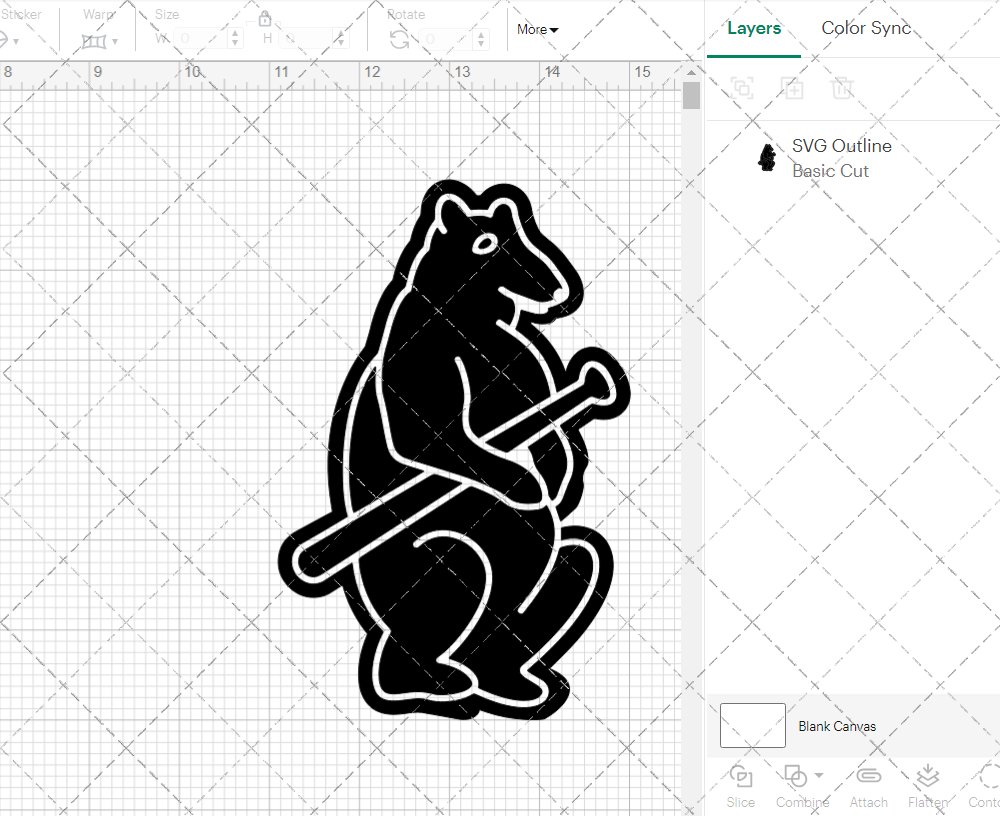Click the Blank Canvas swatch
Screen dimensions: 1000x816
click(753, 725)
